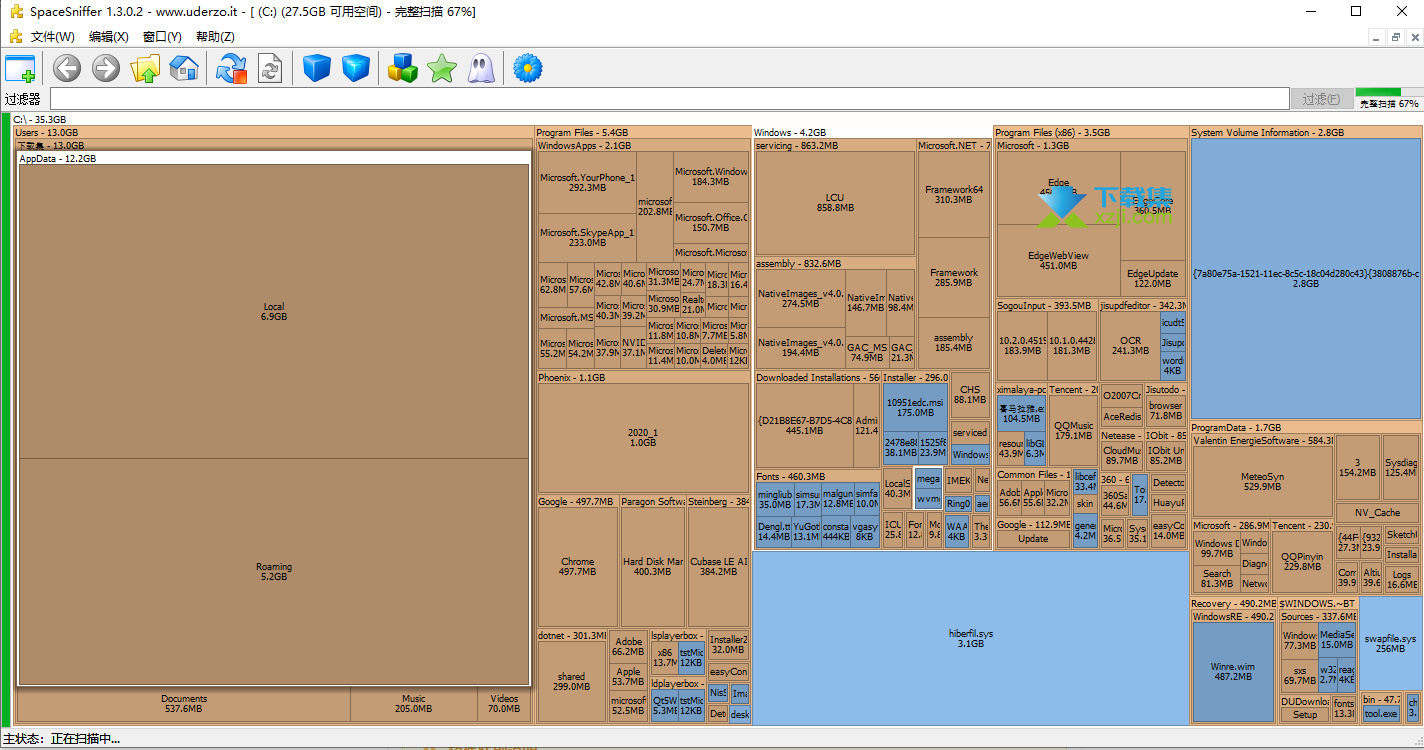The width and height of the screenshot is (1424, 750).
Task: Select the shared 299.0MB dotnet block
Action: click(572, 681)
